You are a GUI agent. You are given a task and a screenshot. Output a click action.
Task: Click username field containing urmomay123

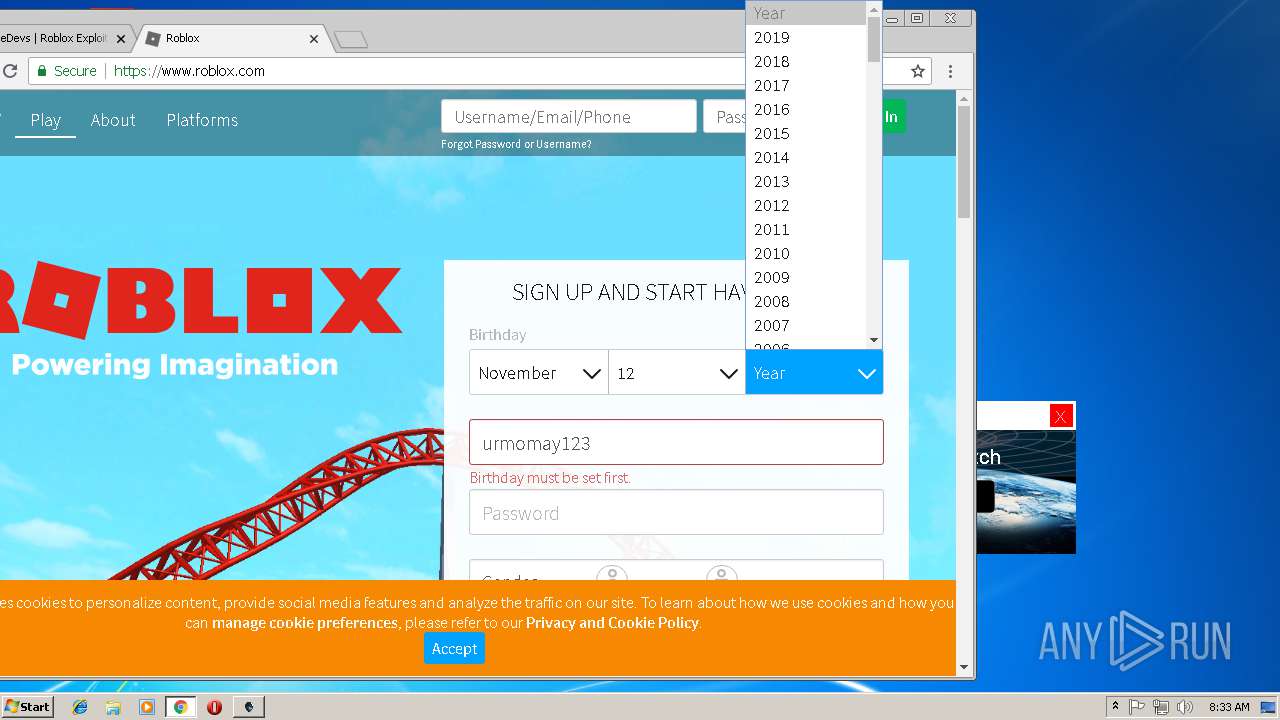[676, 442]
